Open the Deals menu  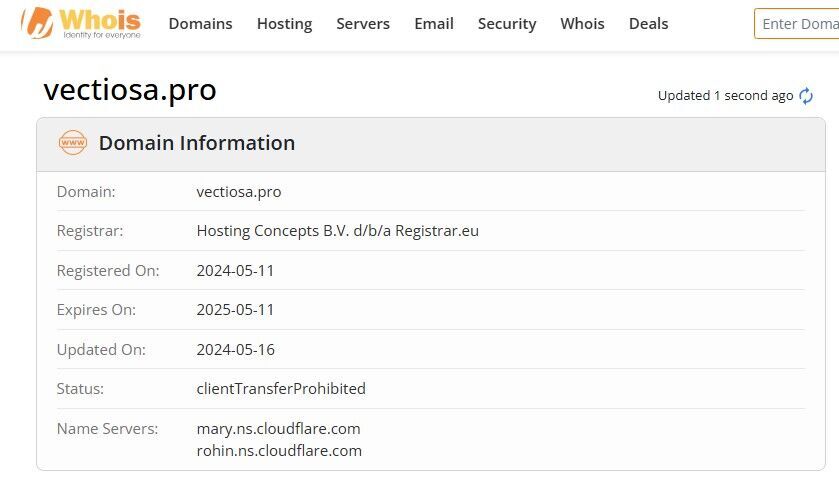pyautogui.click(x=649, y=24)
